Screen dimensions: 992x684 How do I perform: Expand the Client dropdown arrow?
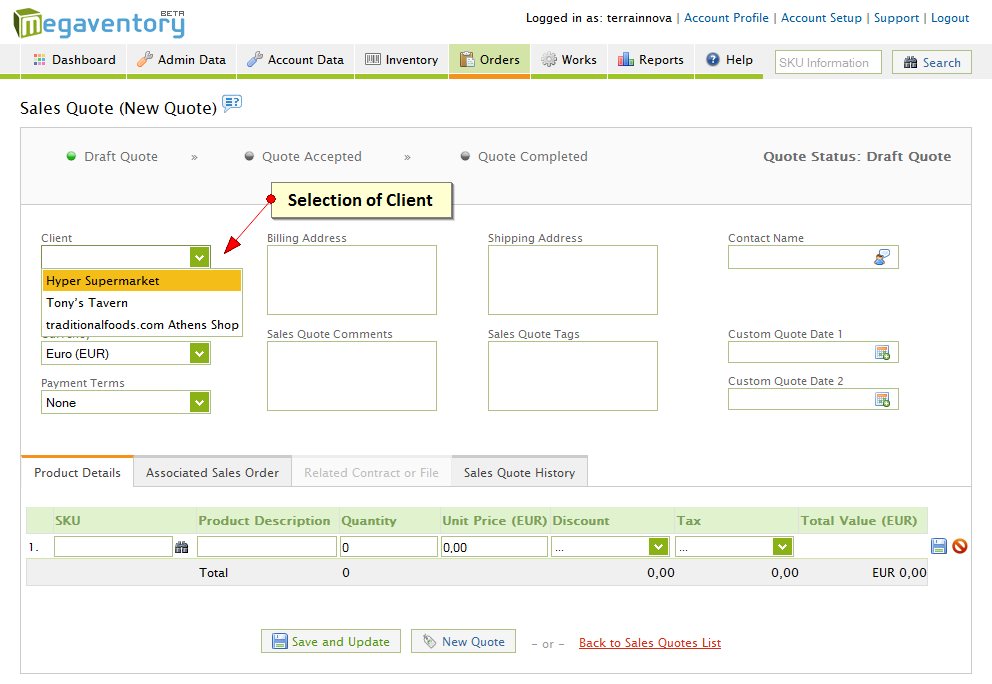(200, 258)
